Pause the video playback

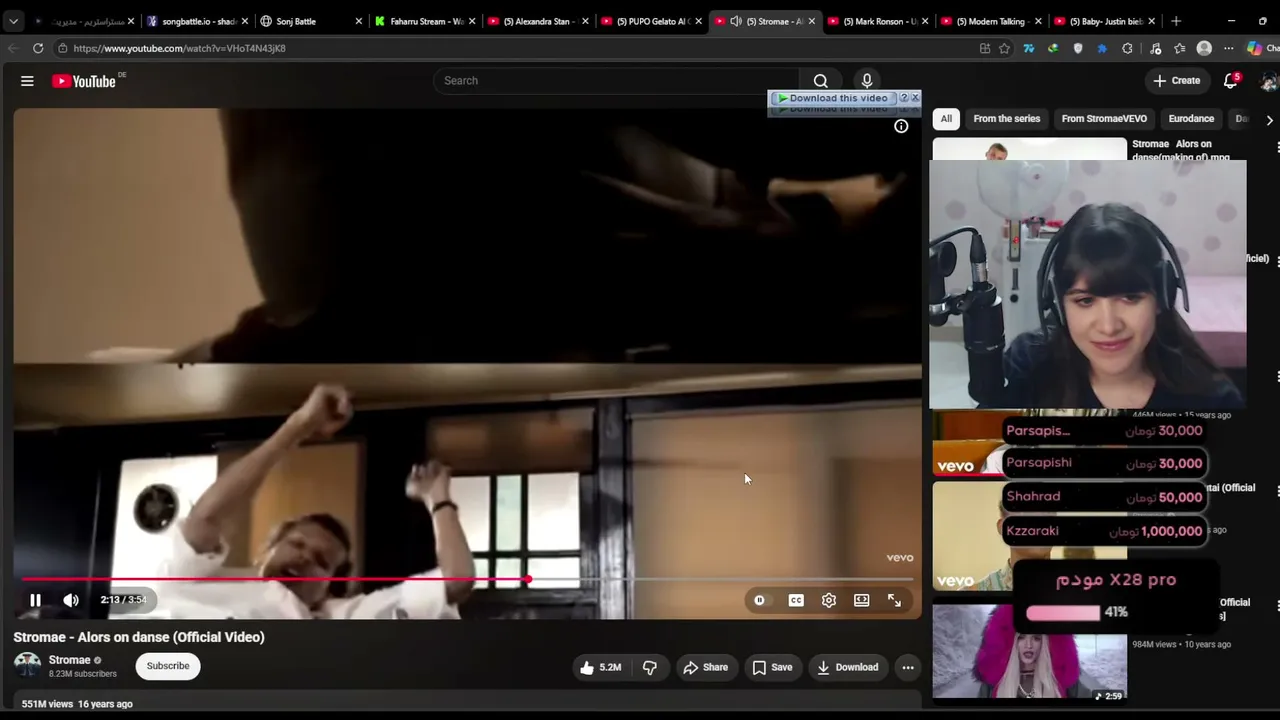[x=35, y=600]
